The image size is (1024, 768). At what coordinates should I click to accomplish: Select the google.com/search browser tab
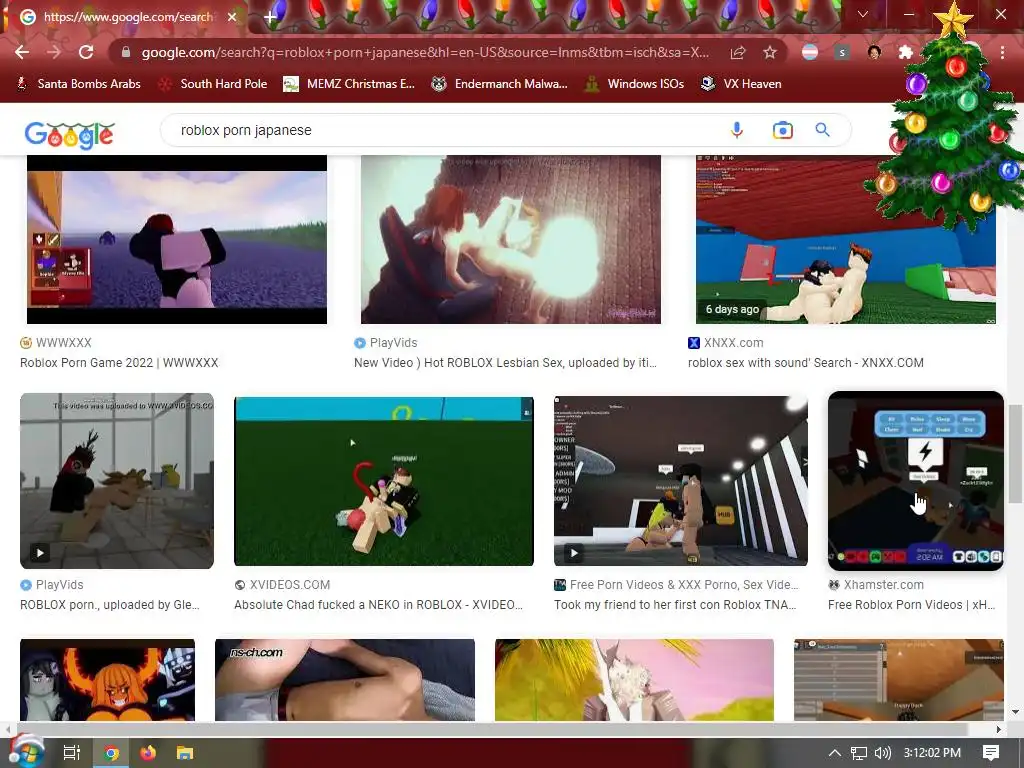(x=127, y=17)
